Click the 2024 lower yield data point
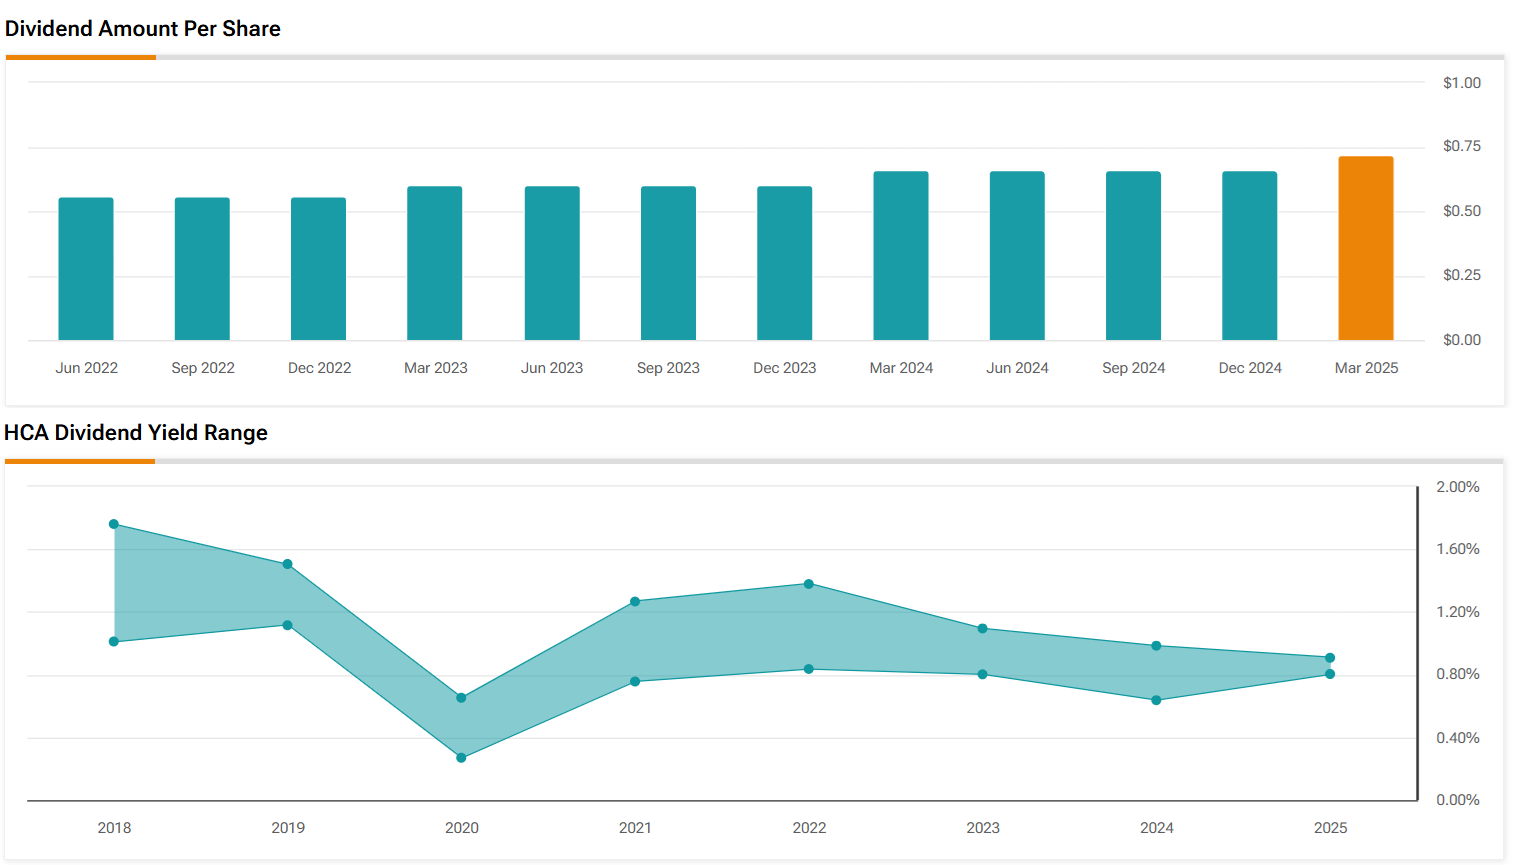 pos(1156,700)
